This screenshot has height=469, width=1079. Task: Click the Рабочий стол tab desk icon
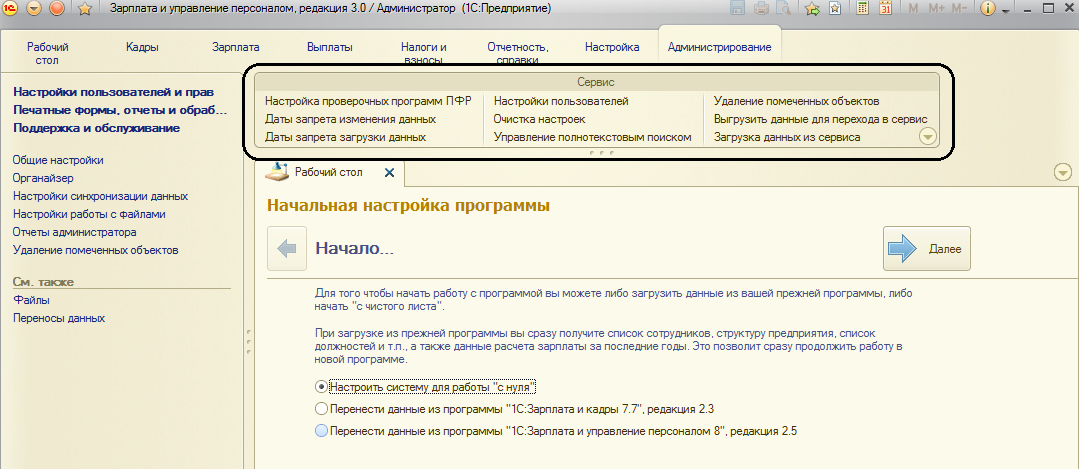278,172
